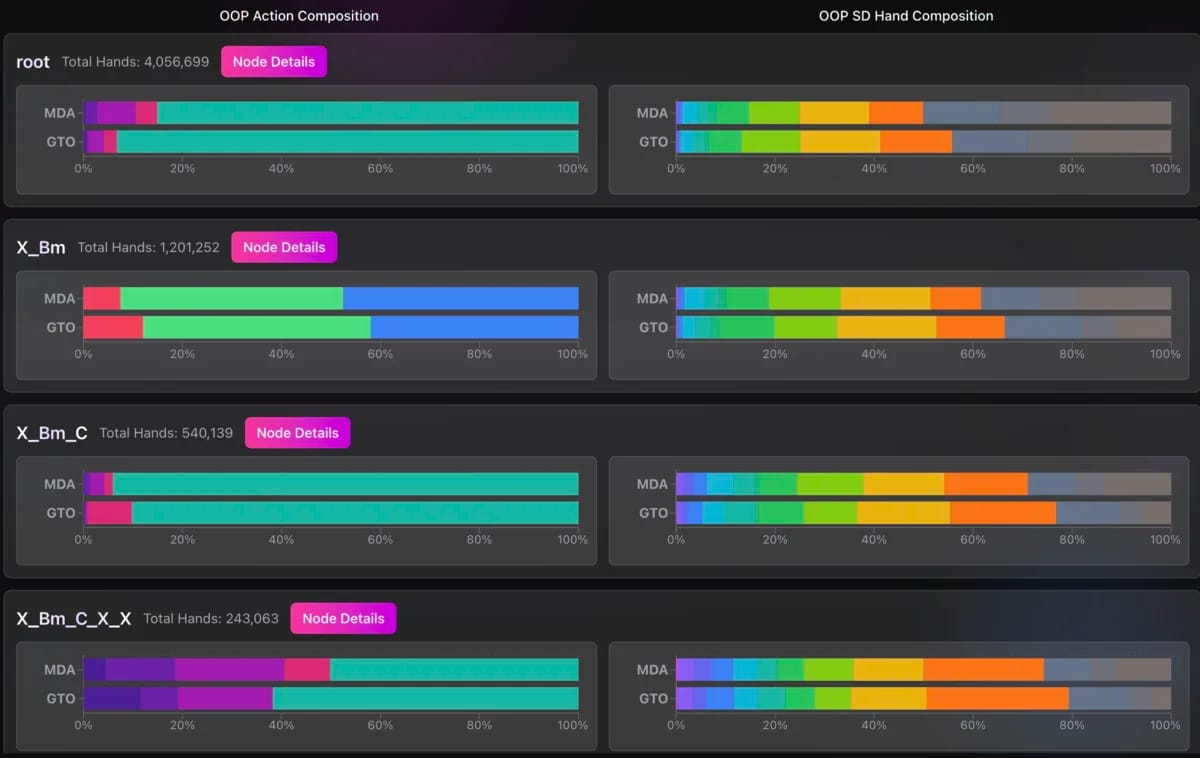The height and width of the screenshot is (758, 1200).
Task: Click the root node title label
Action: click(33, 62)
